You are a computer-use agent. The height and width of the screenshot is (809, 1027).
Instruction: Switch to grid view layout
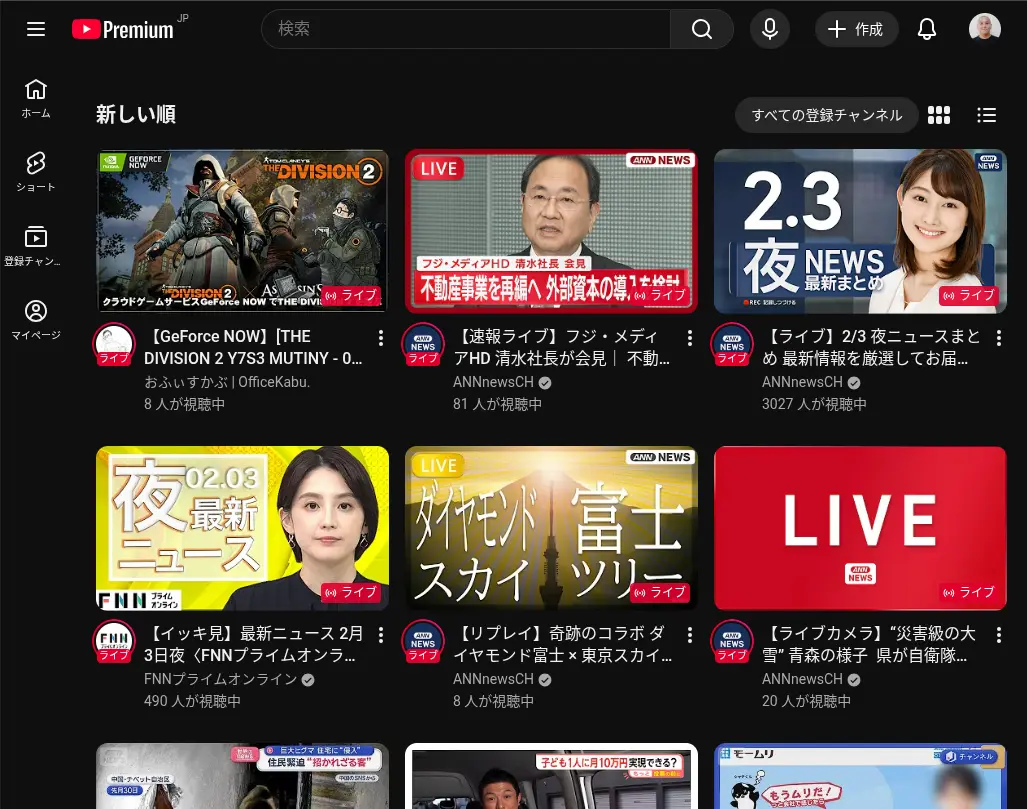click(x=939, y=115)
